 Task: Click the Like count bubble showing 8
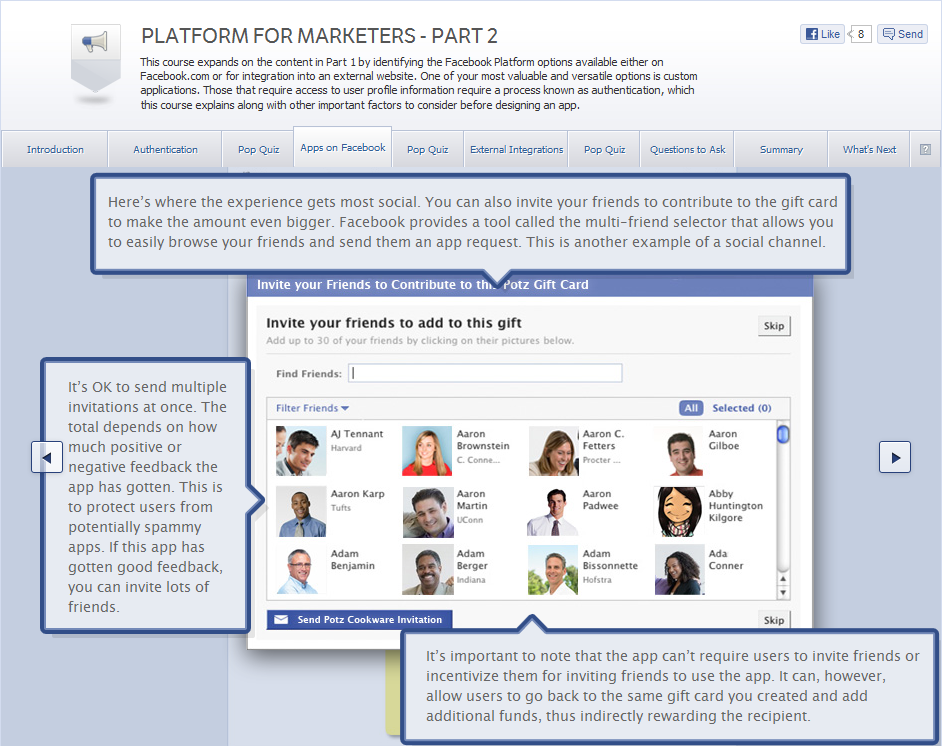point(860,34)
